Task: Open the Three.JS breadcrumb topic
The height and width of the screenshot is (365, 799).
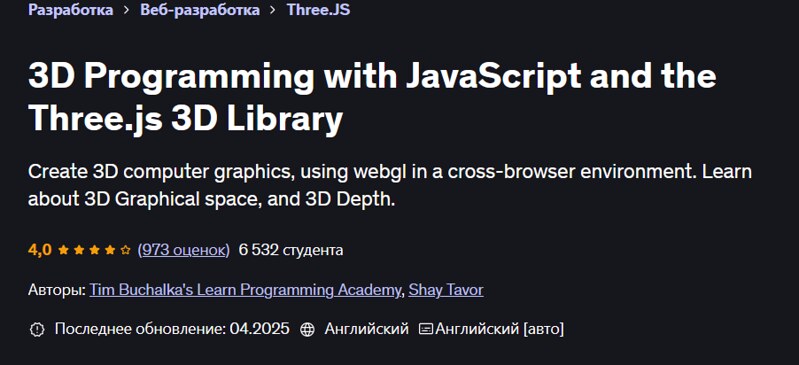Action: [318, 10]
